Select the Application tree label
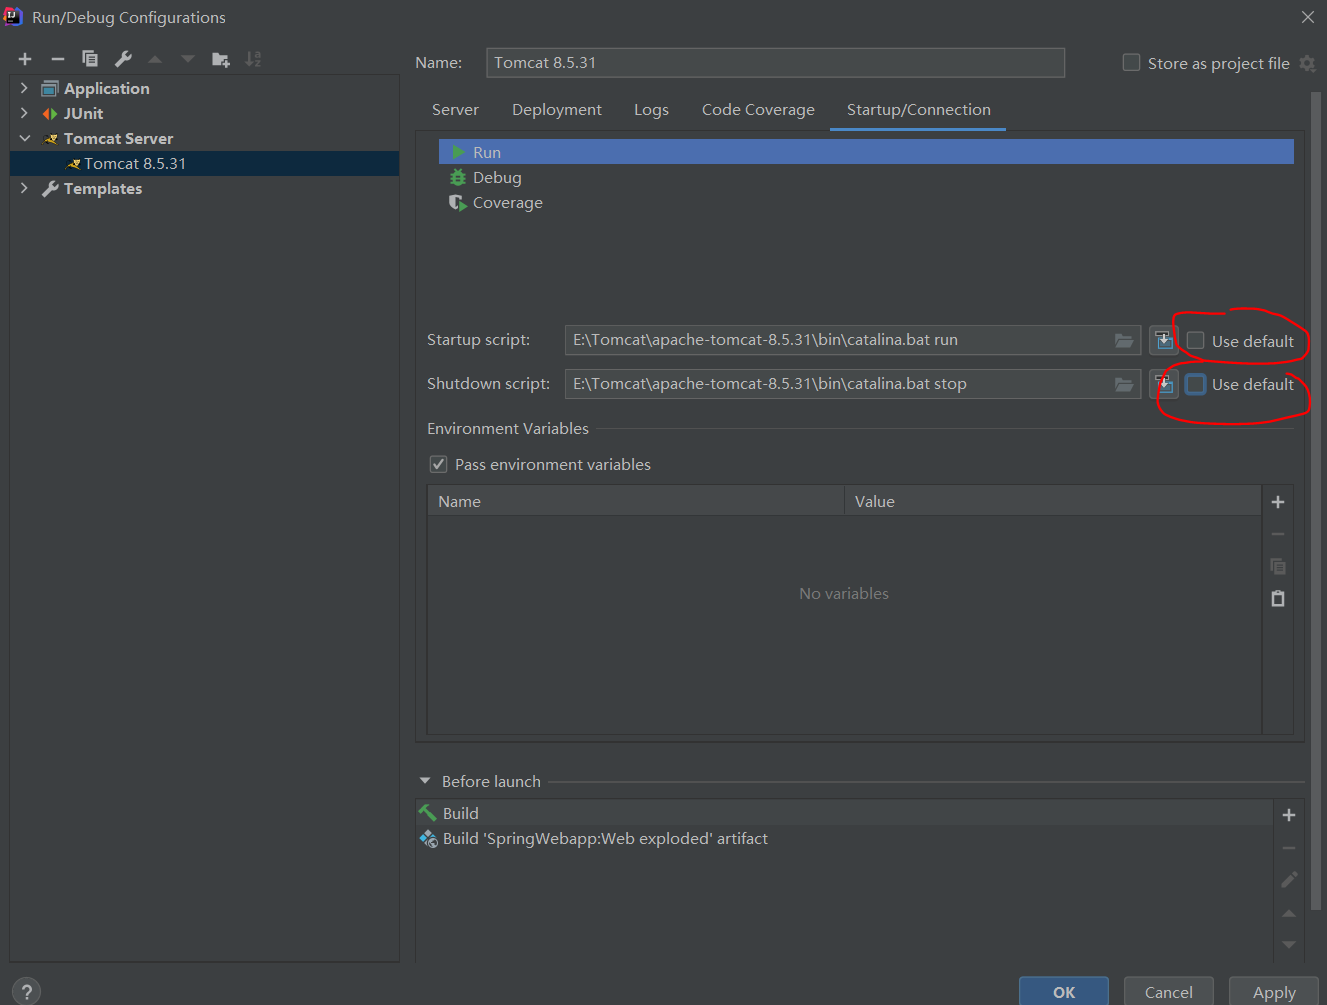The width and height of the screenshot is (1327, 1005). [x=107, y=88]
